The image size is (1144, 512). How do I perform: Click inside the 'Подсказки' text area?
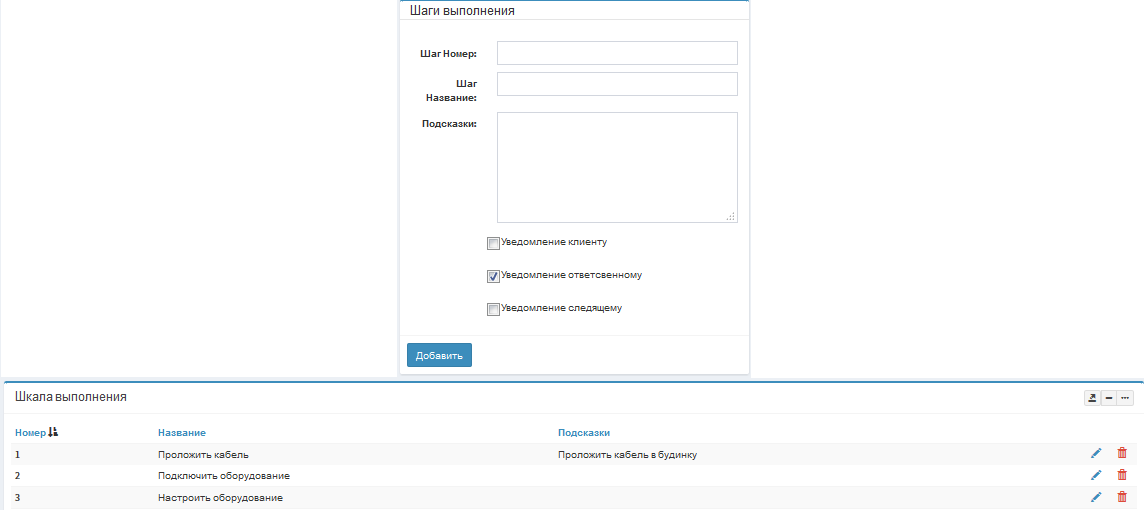[617, 167]
